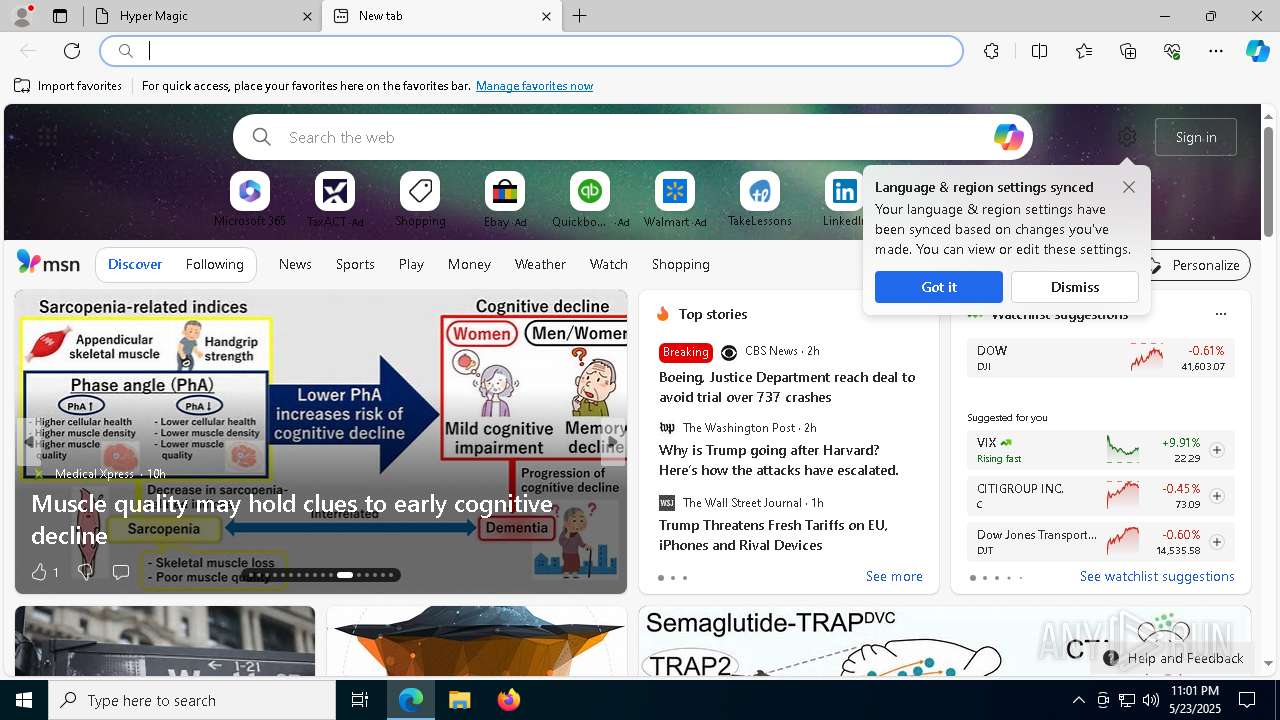Open Trump Threatens Fresh Tariffs story
The image size is (1280, 720).
[x=773, y=535]
